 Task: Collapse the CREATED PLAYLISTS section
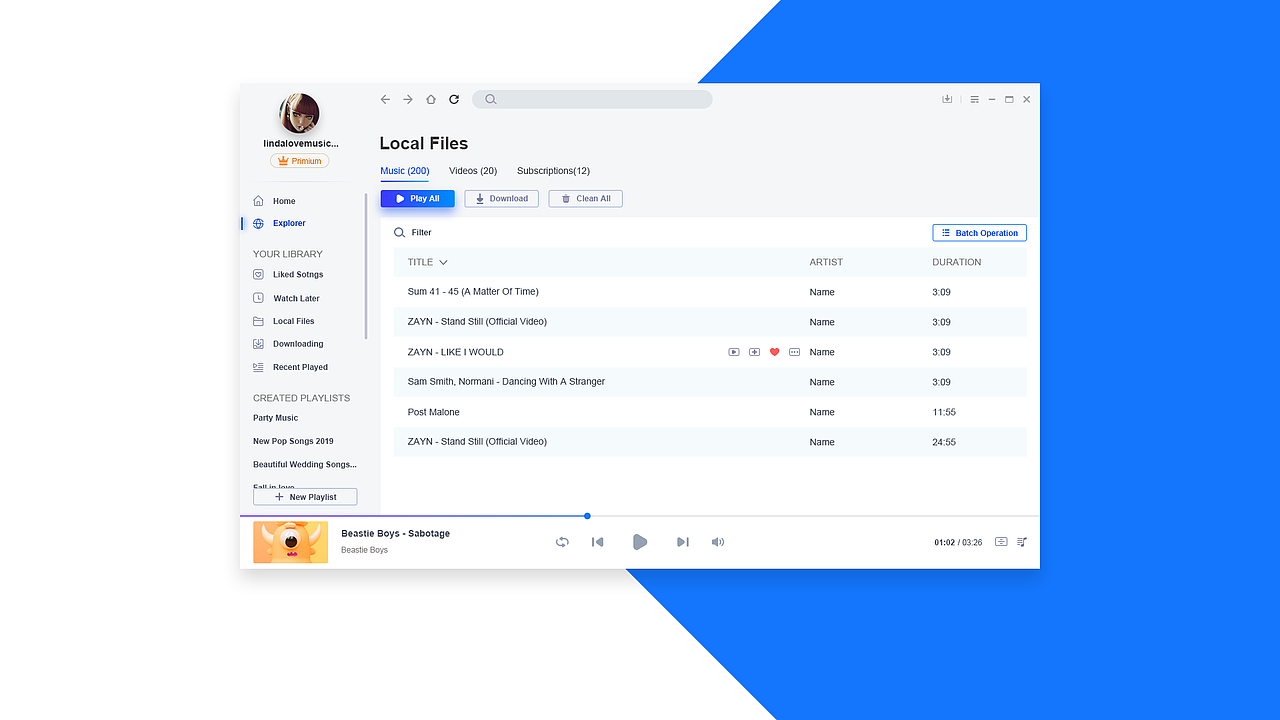(x=301, y=398)
